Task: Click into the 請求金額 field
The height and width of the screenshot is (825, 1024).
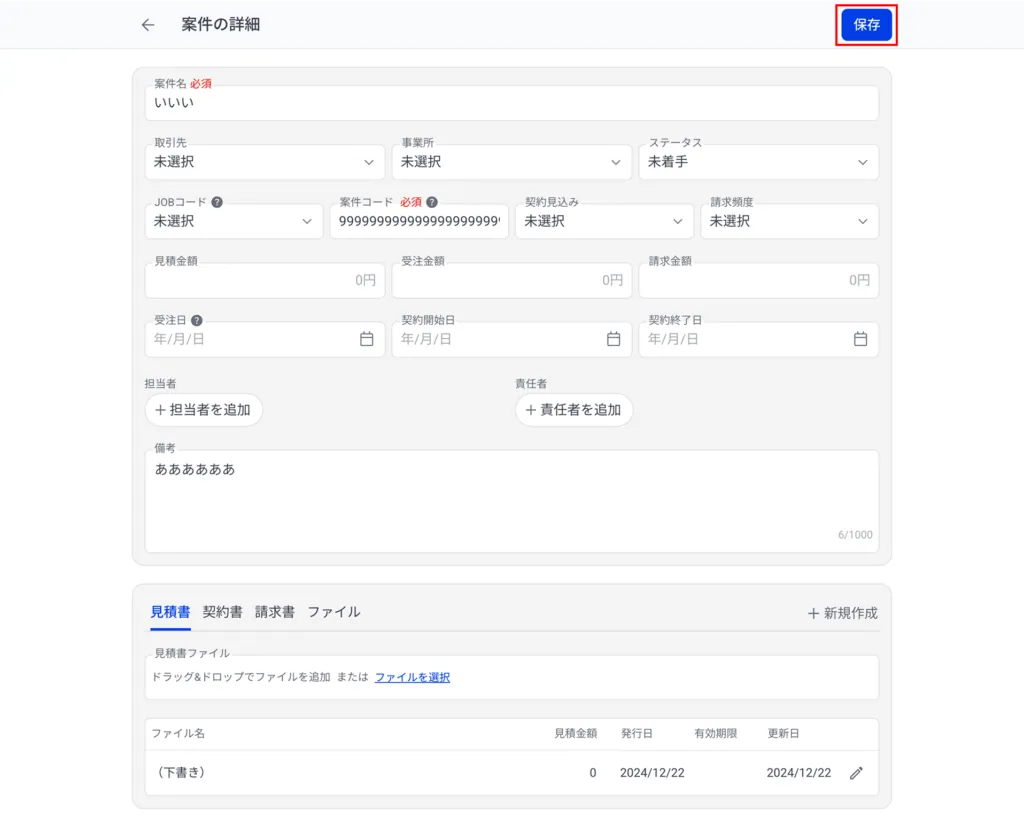Action: 758,280
